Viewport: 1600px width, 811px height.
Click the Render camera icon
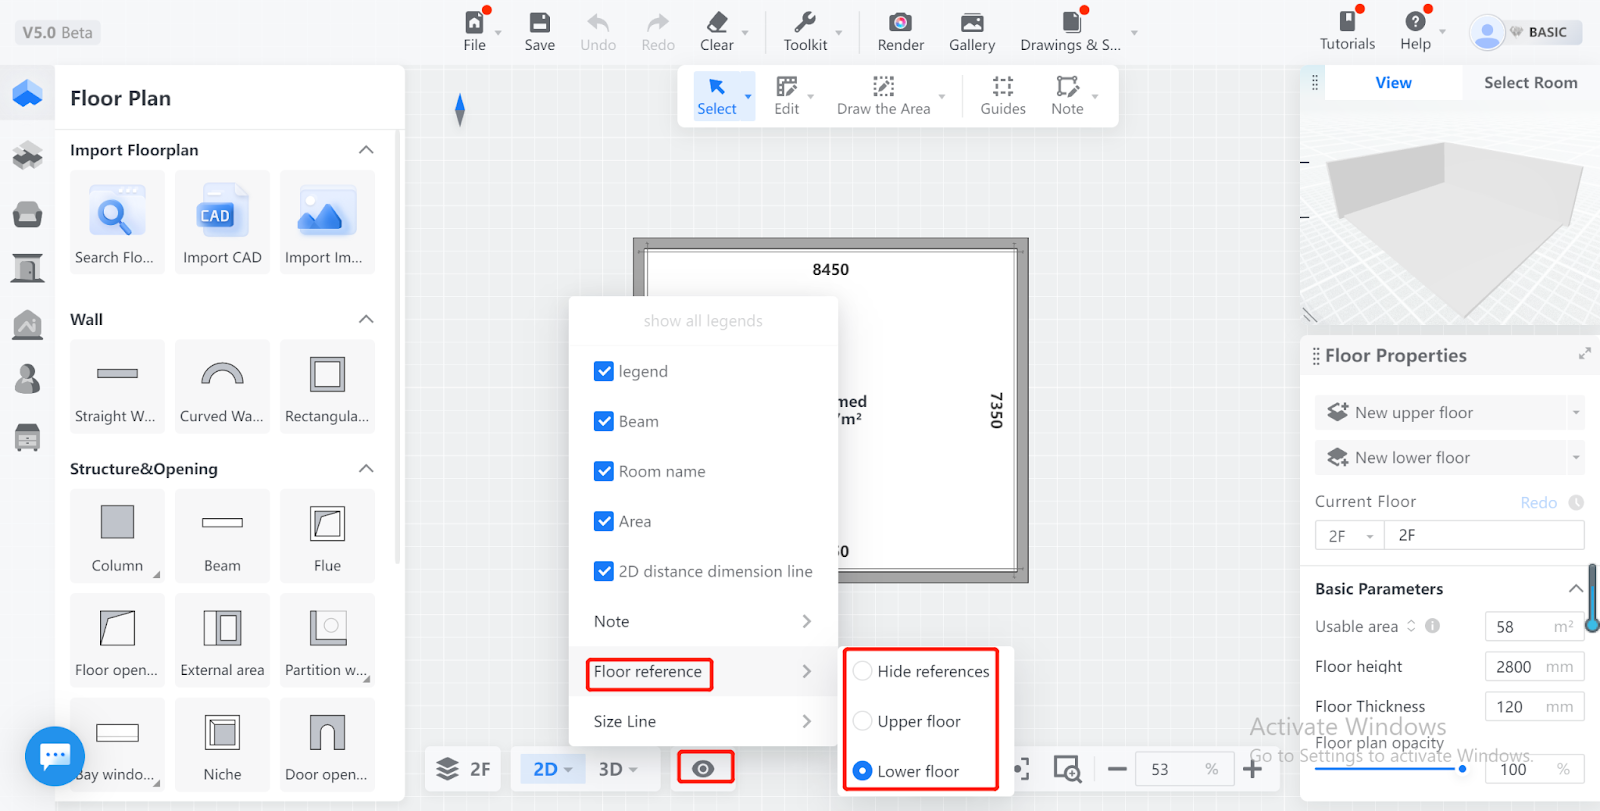point(900,23)
